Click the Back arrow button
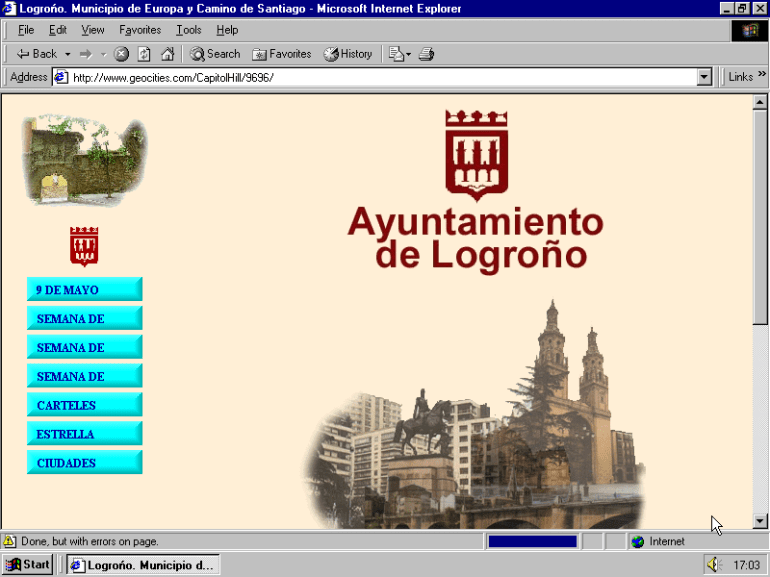 click(x=36, y=54)
